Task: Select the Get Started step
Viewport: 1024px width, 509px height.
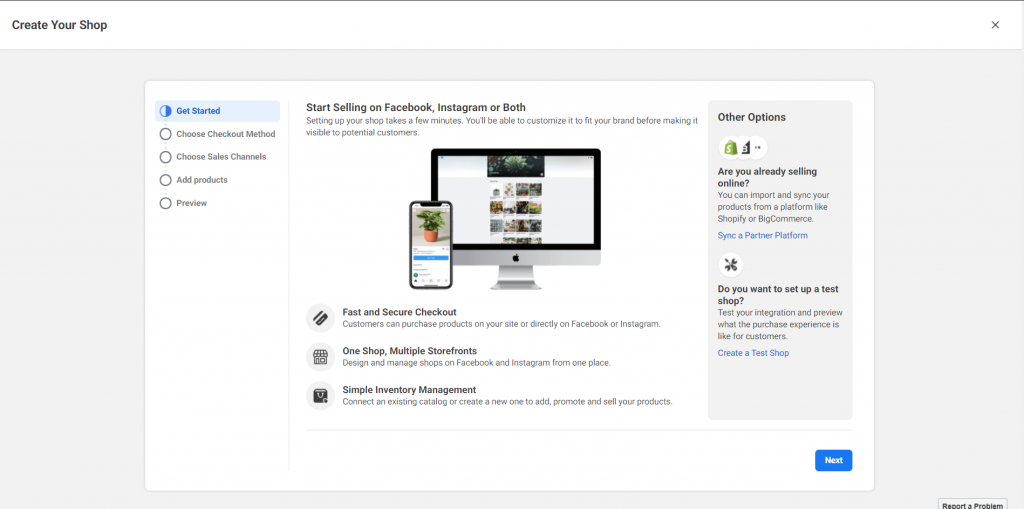Action: [x=217, y=111]
